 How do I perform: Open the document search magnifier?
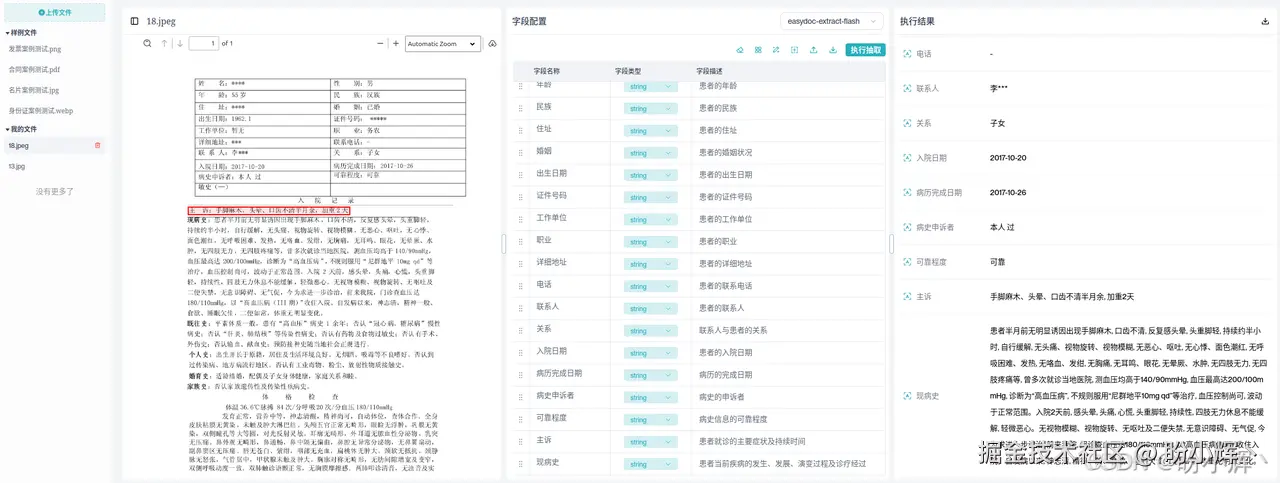coord(147,43)
